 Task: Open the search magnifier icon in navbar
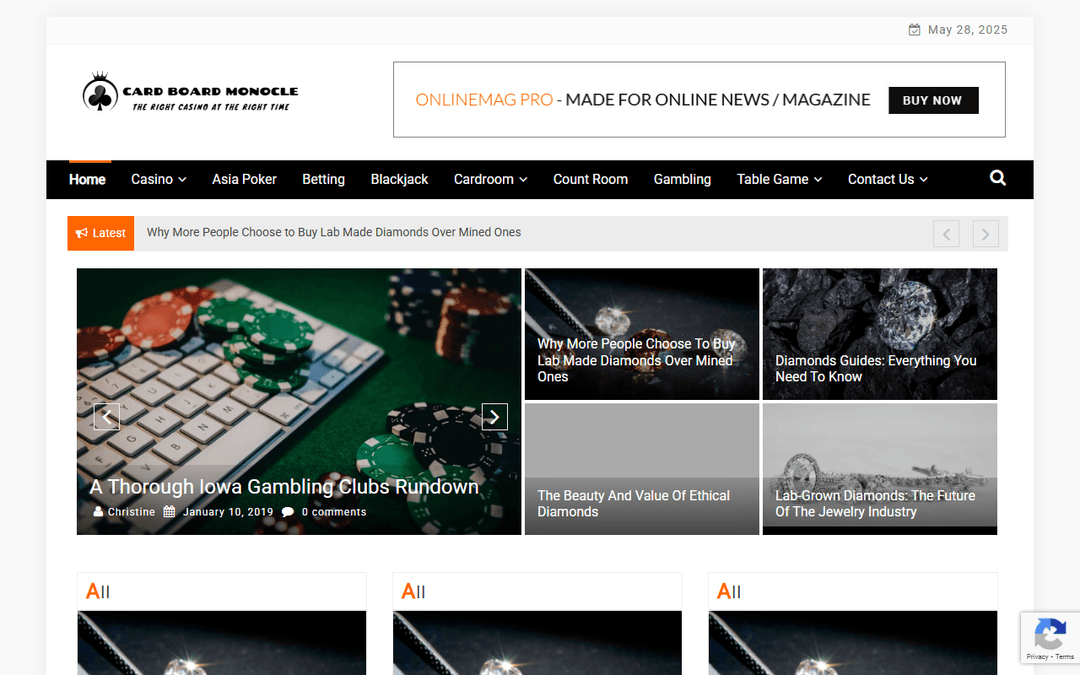point(997,178)
